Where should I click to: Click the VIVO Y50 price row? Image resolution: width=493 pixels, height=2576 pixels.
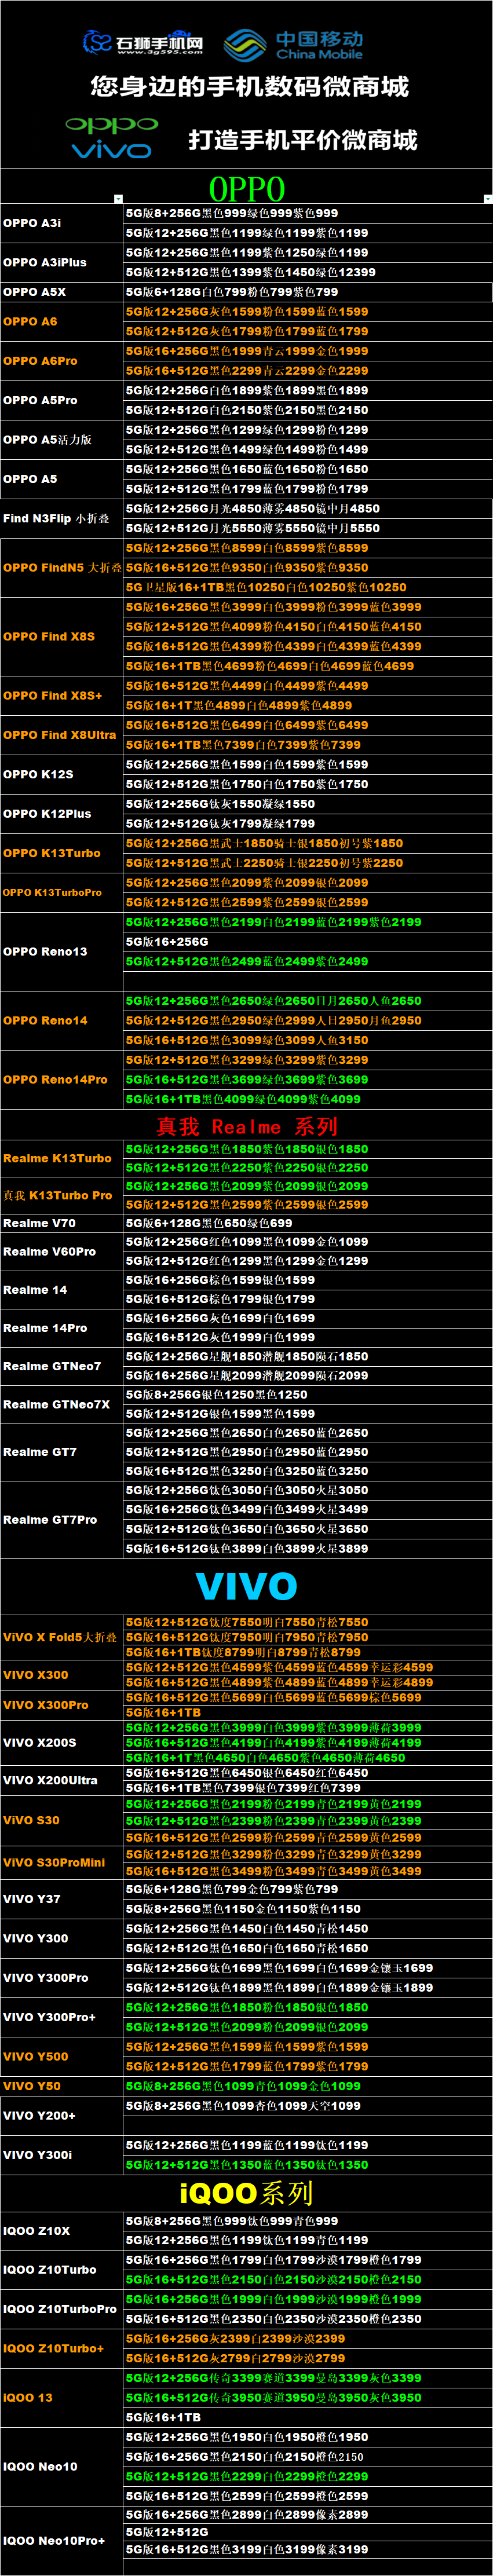click(307, 2086)
